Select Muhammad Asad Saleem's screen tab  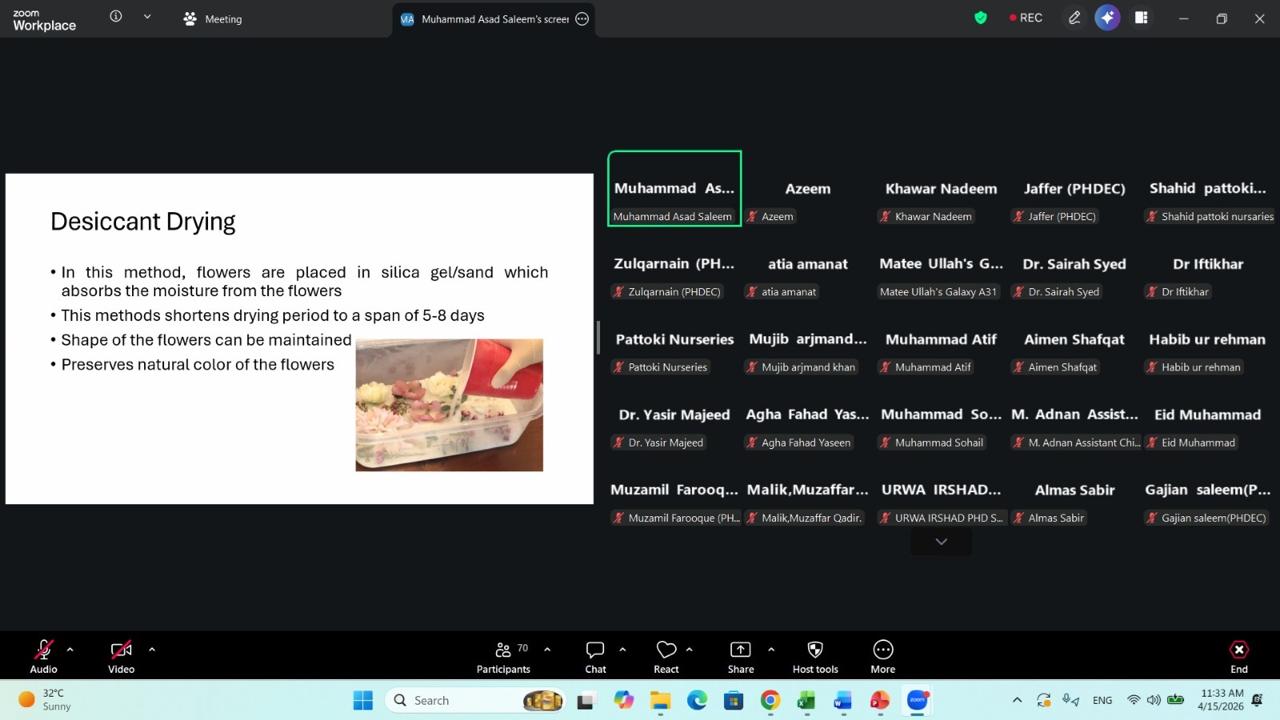pos(485,19)
